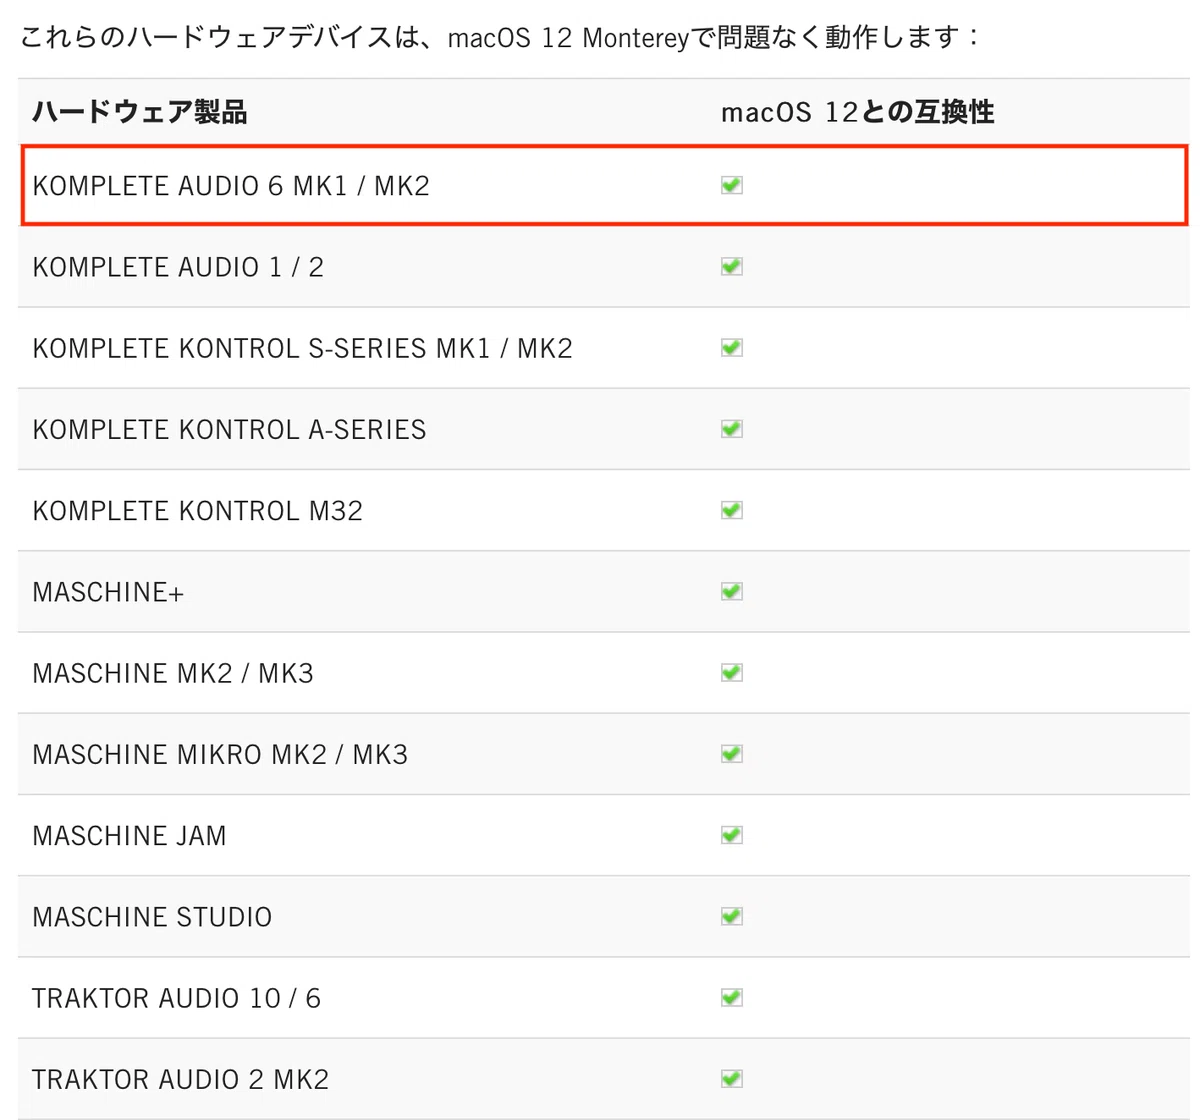Click the intro sentence mentioning macOS 12 Monterey
The image size is (1200, 1120).
tap(501, 37)
